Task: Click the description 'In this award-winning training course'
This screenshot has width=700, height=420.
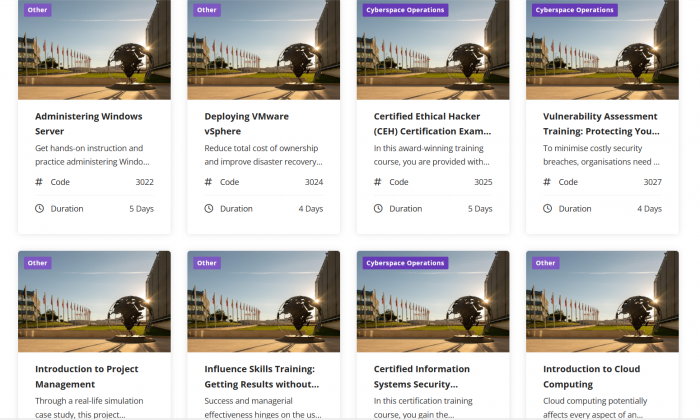Action: click(432, 155)
